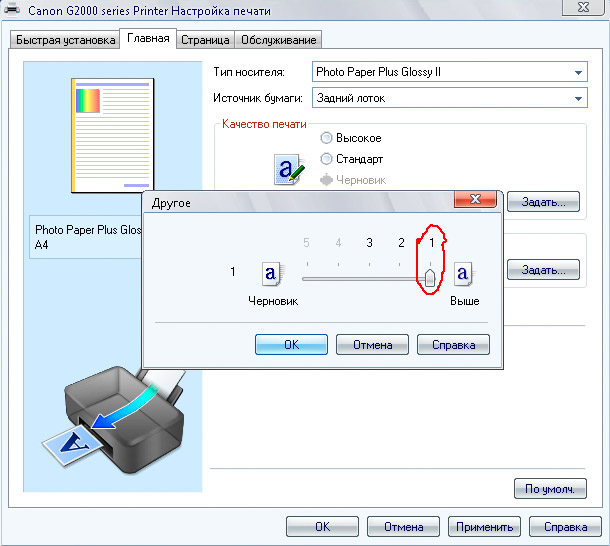This screenshot has height=546, width=610.
Task: Click the slider tick under number 3
Action: tap(369, 264)
